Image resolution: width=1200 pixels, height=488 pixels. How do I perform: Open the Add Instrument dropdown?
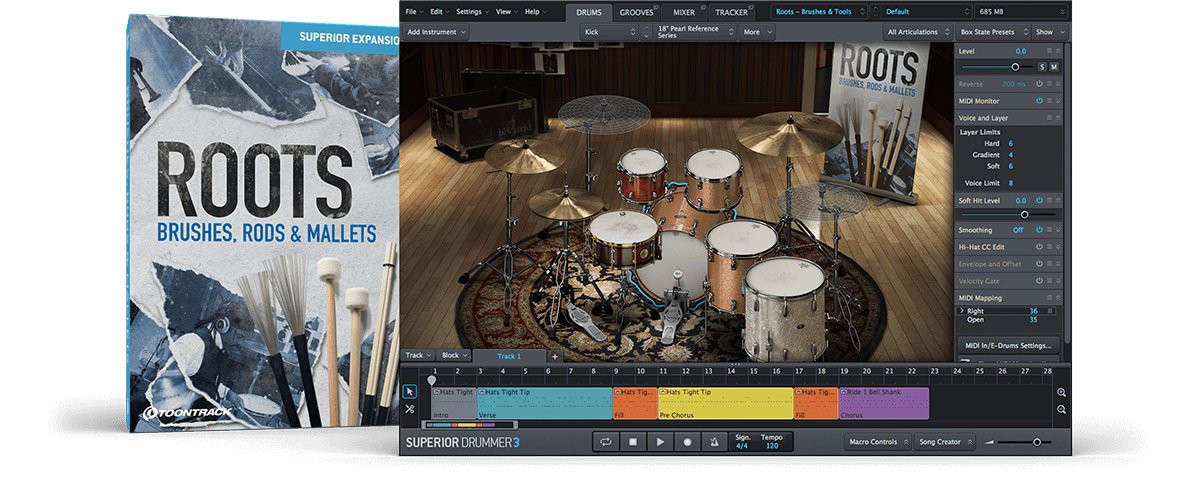pyautogui.click(x=437, y=32)
